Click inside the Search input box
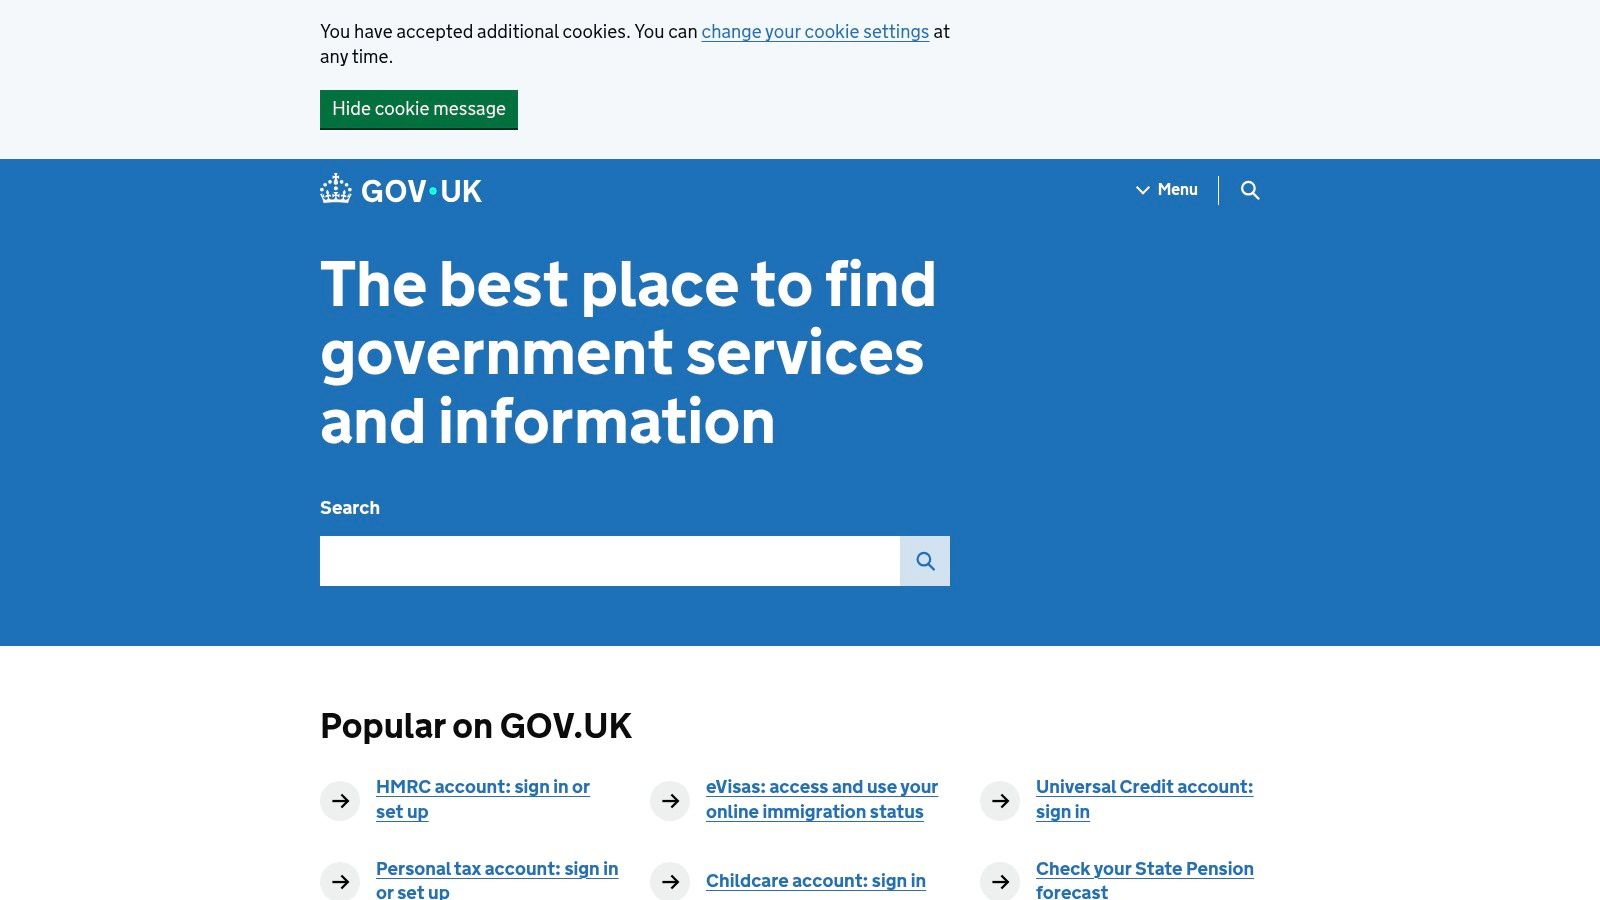The height and width of the screenshot is (900, 1600). pyautogui.click(x=610, y=561)
